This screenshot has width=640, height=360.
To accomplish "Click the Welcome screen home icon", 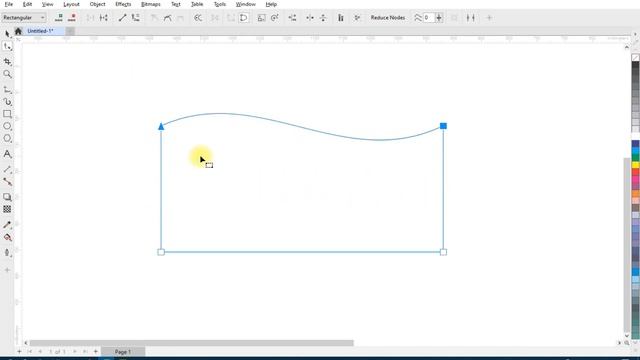I will [18, 31].
